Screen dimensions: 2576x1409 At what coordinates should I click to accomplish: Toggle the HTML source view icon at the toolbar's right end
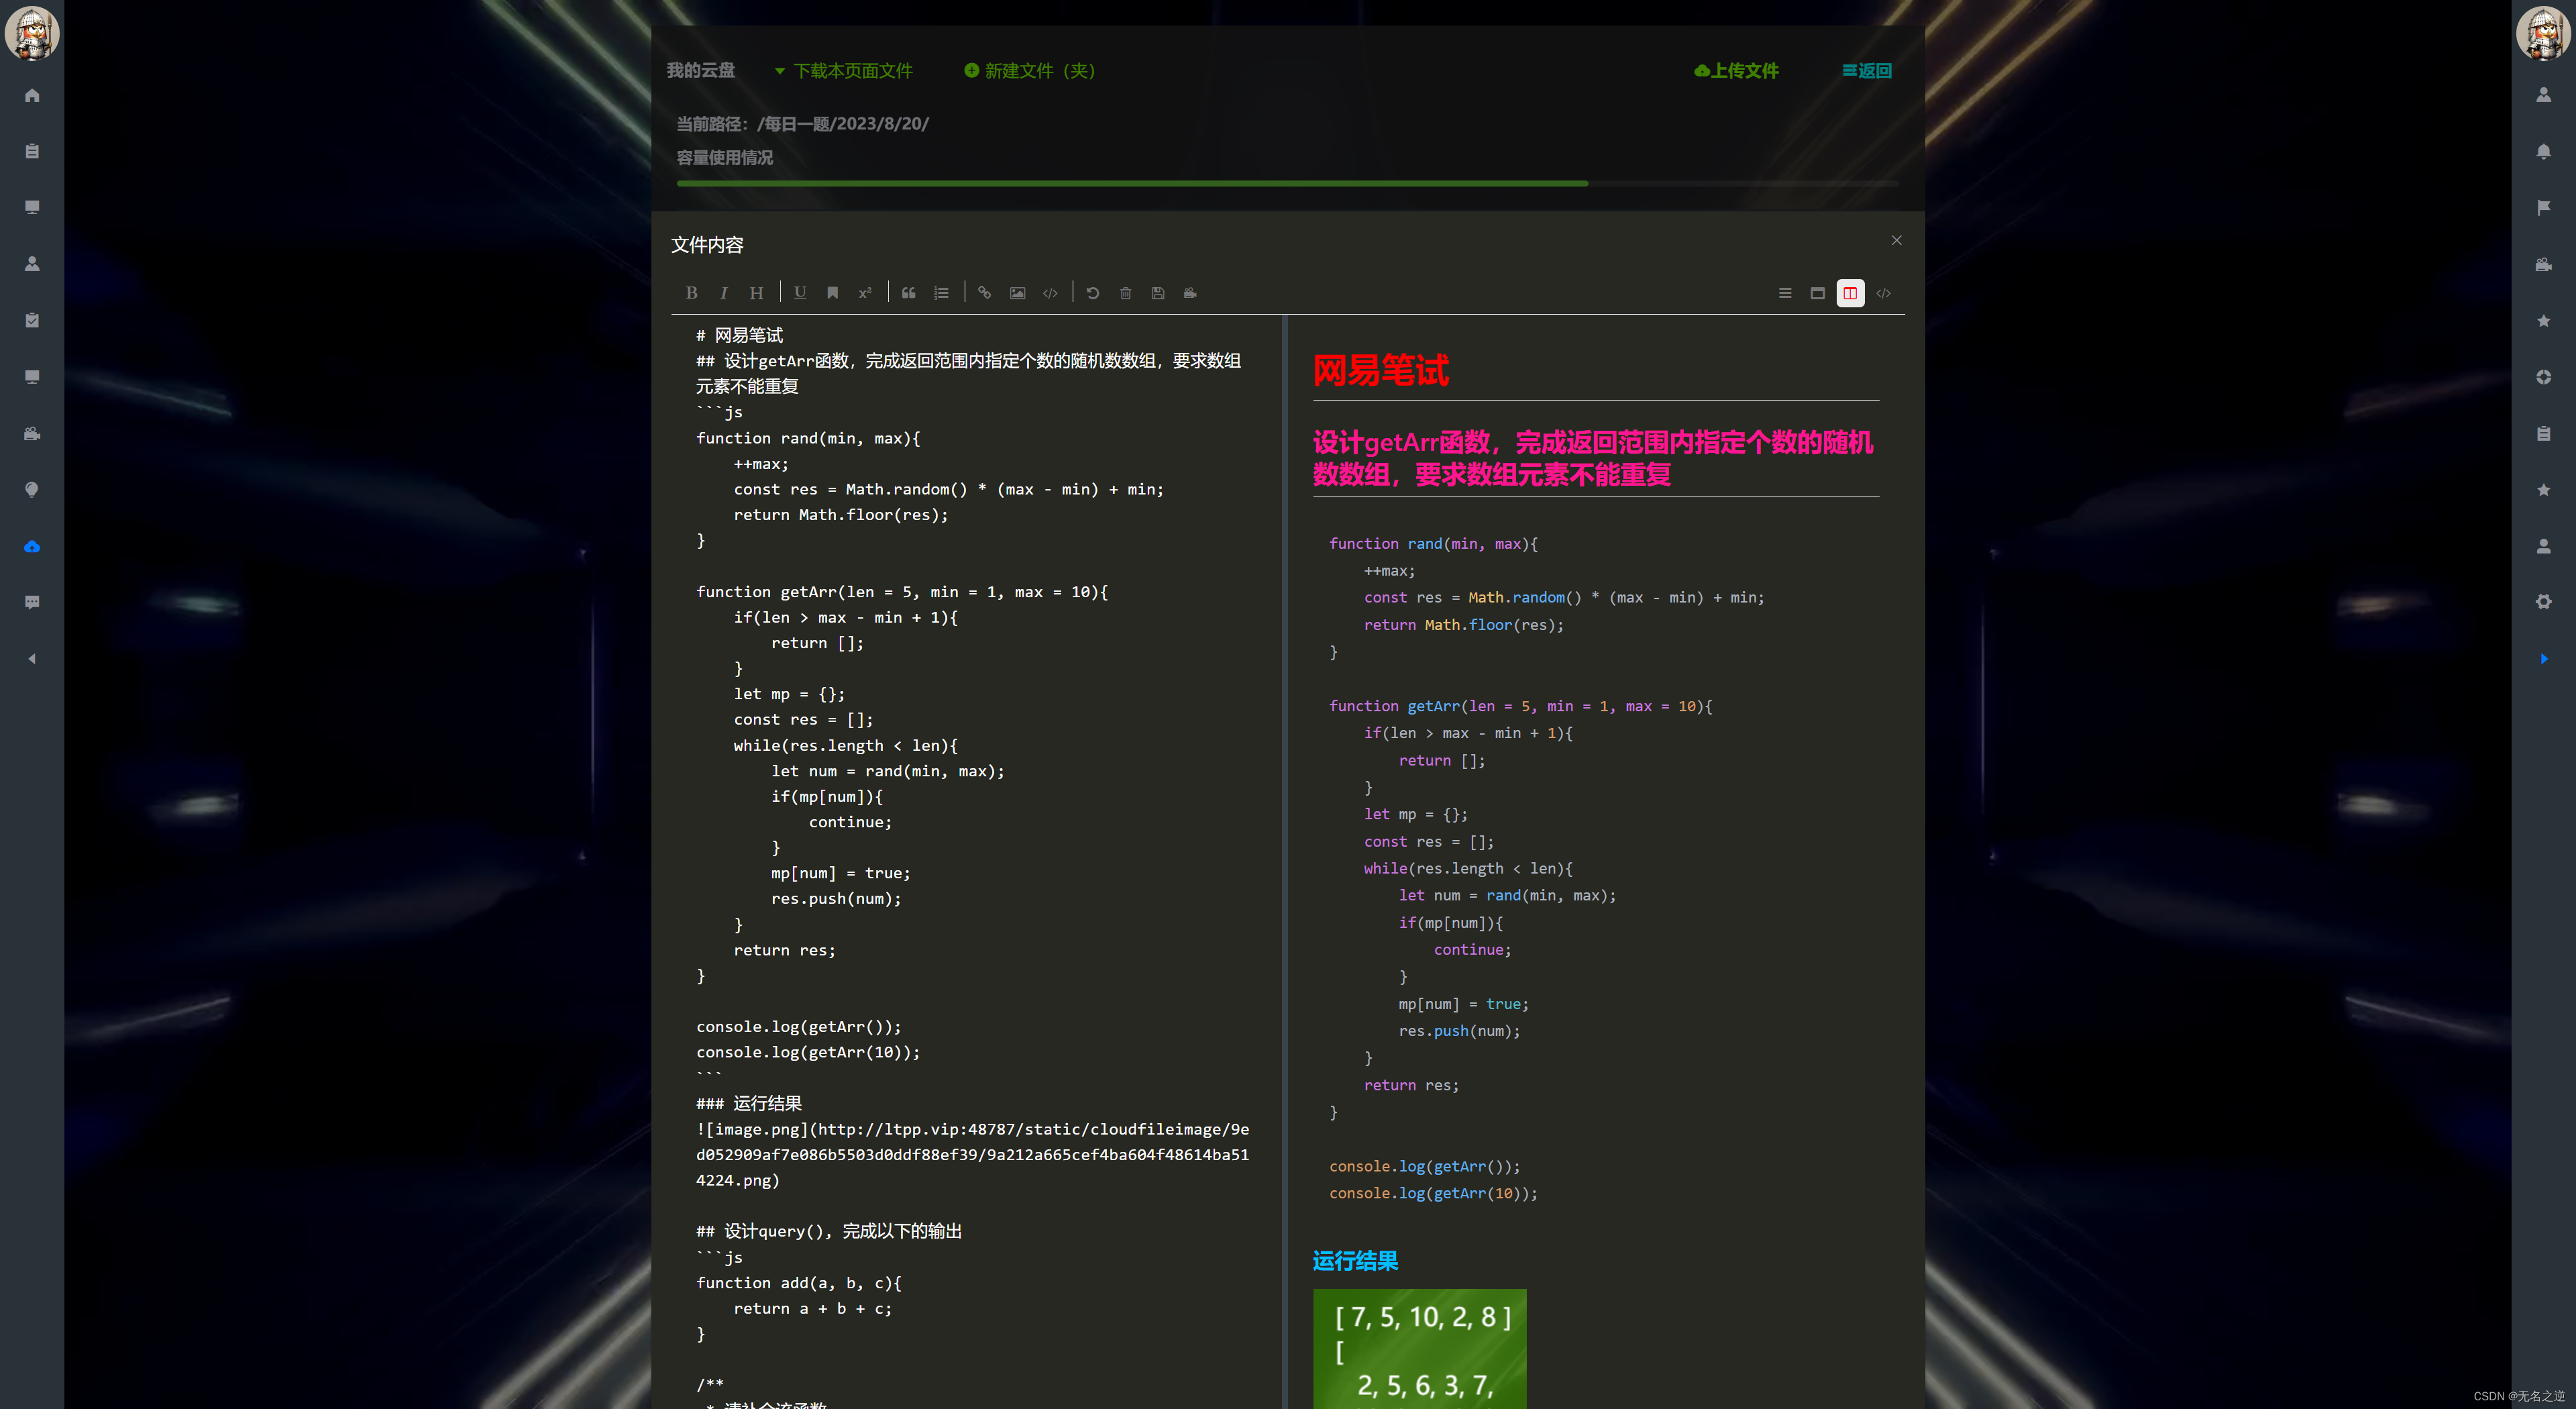tap(1883, 293)
